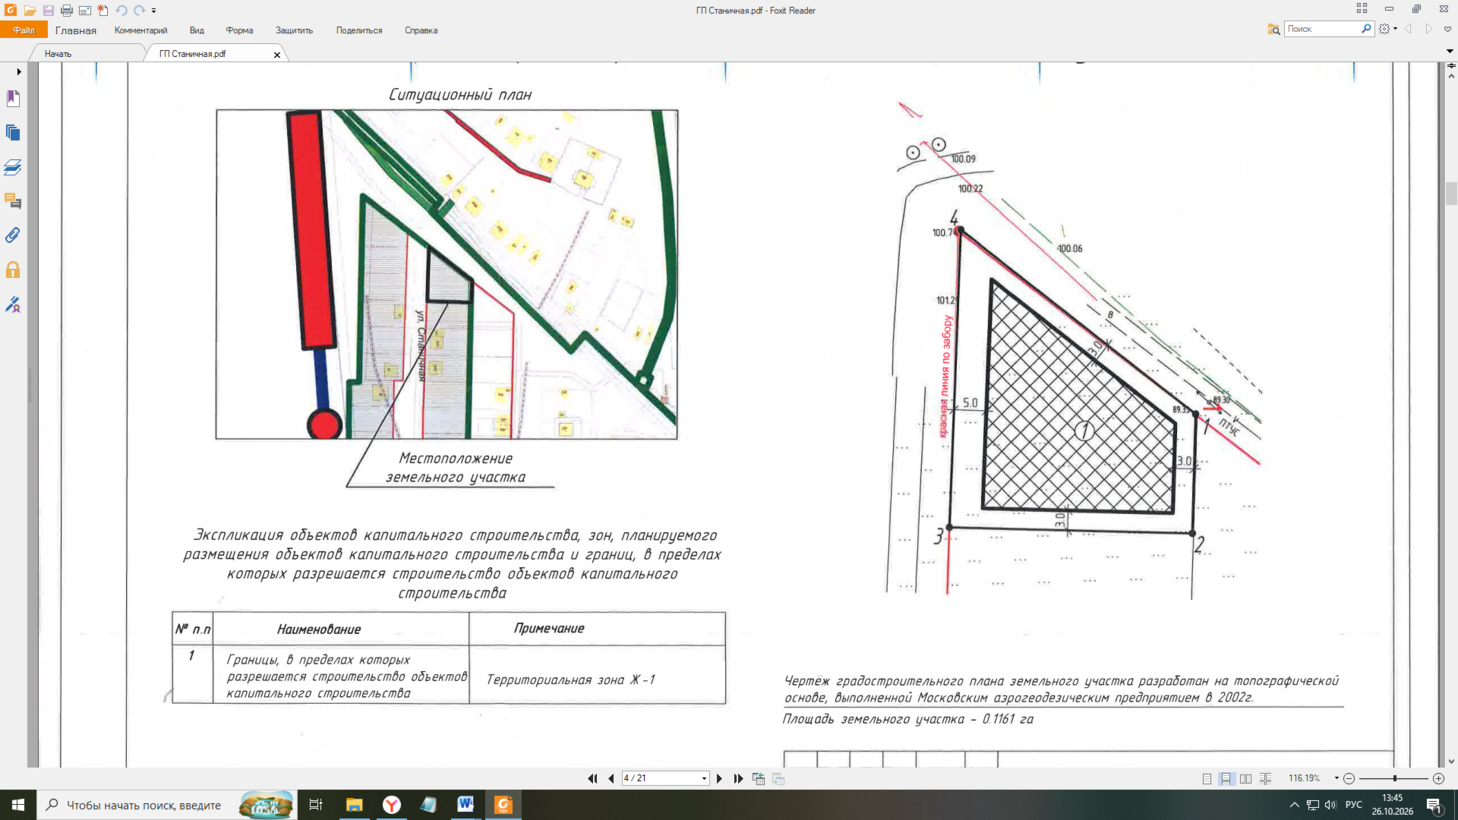
Task: Open Microsoft Word from the taskbar
Action: click(x=466, y=804)
